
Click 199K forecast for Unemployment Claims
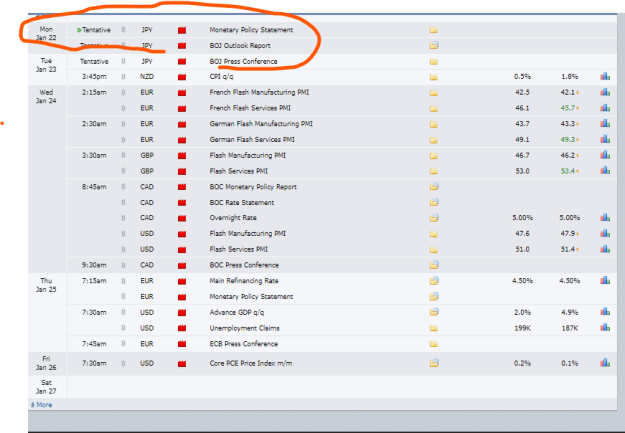[522, 328]
